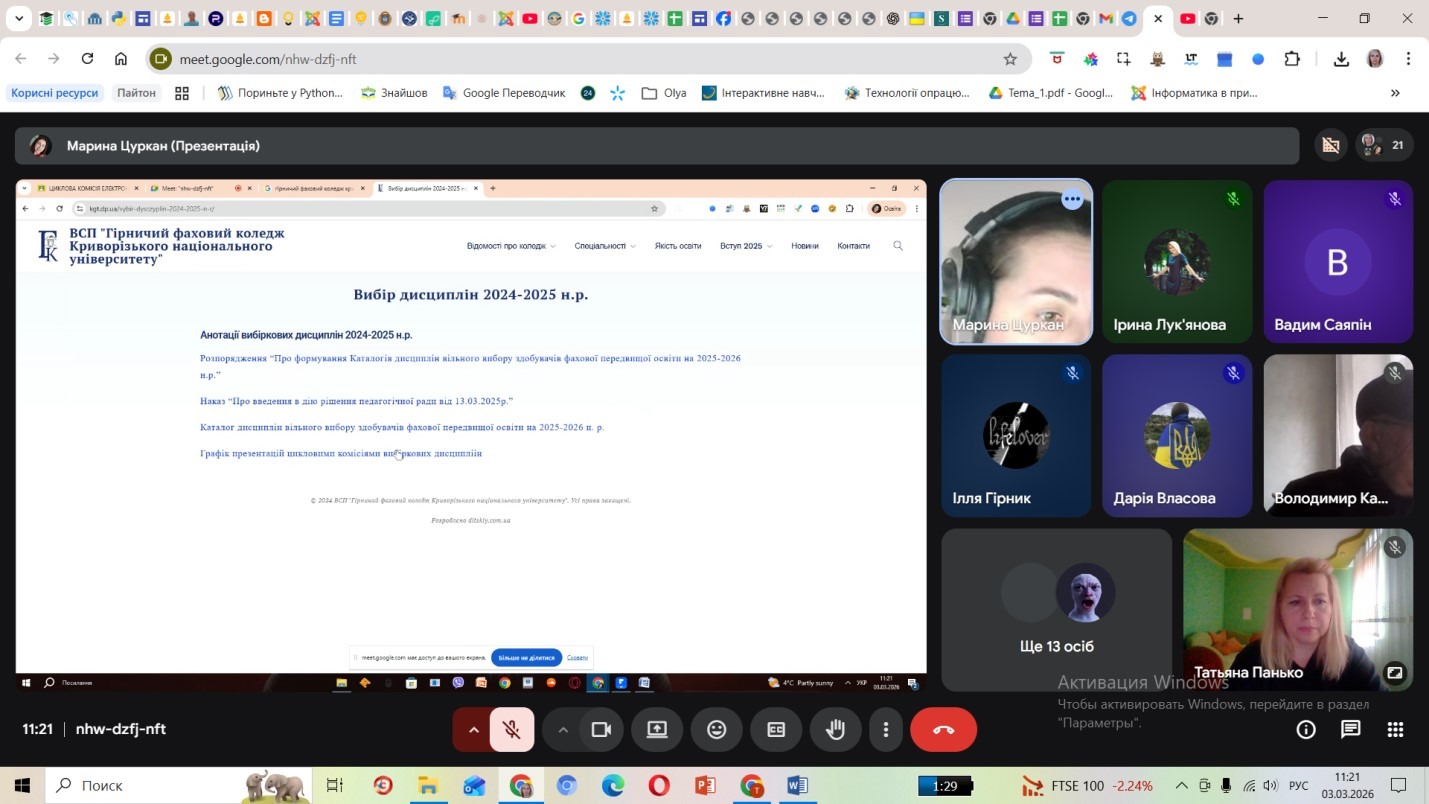The height and width of the screenshot is (804, 1429).
Task: Open the meeting chat panel
Action: pos(1350,730)
